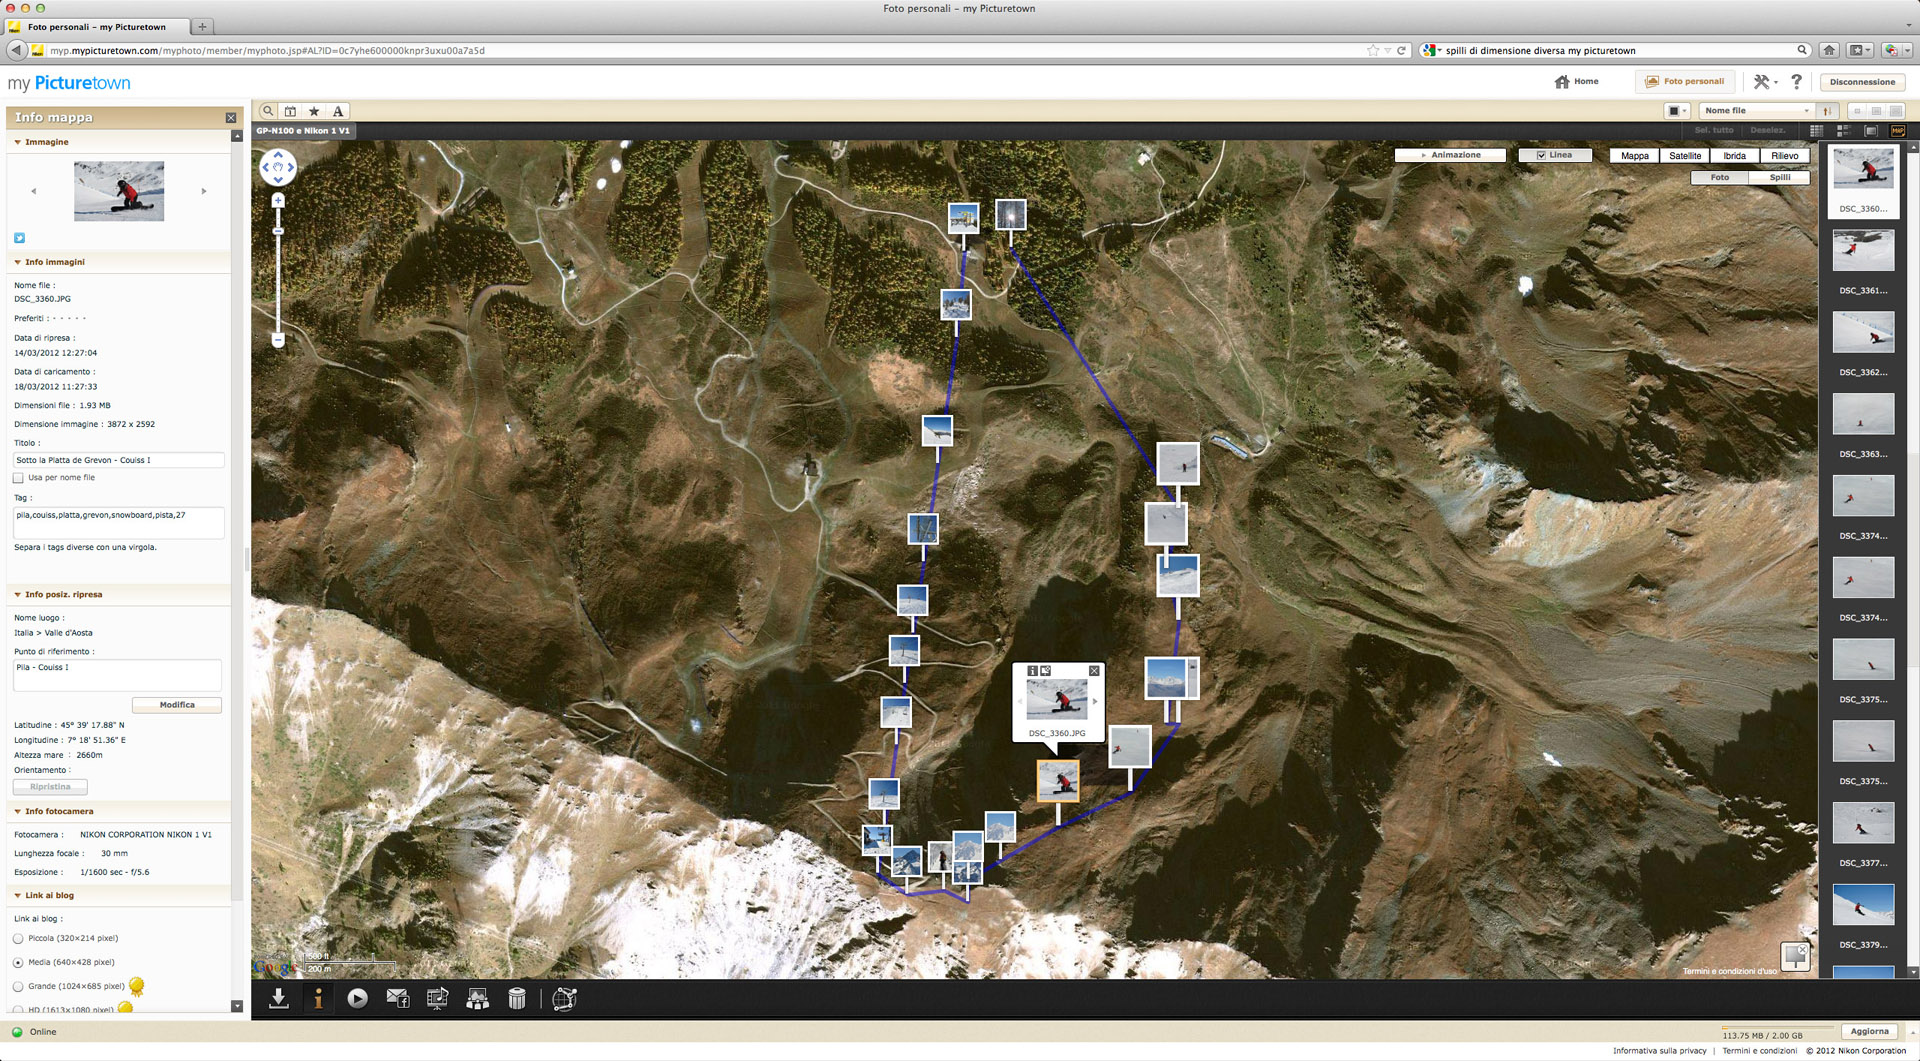1920x1061 pixels.
Task: Switch to single image viewer icon
Action: [x=1871, y=131]
